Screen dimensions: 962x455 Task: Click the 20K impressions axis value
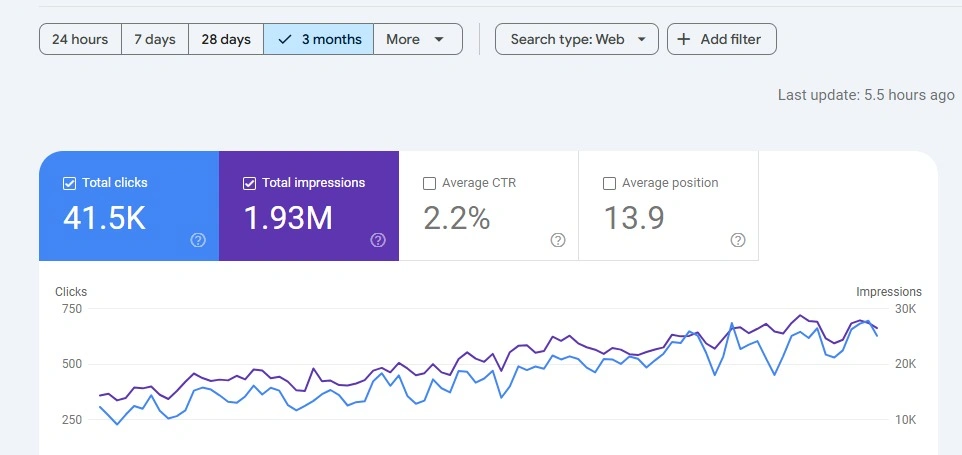(x=906, y=364)
